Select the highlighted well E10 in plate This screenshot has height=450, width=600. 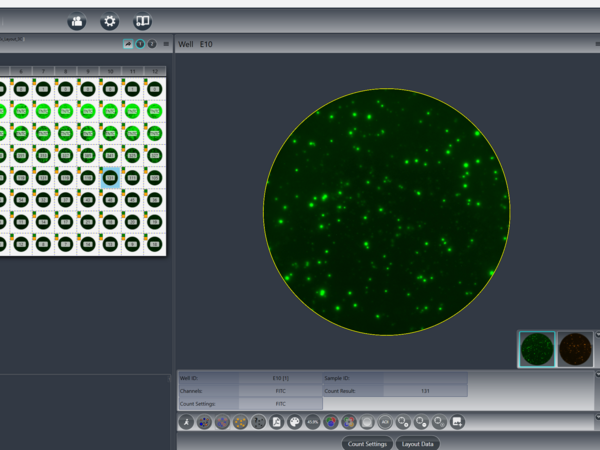point(110,177)
